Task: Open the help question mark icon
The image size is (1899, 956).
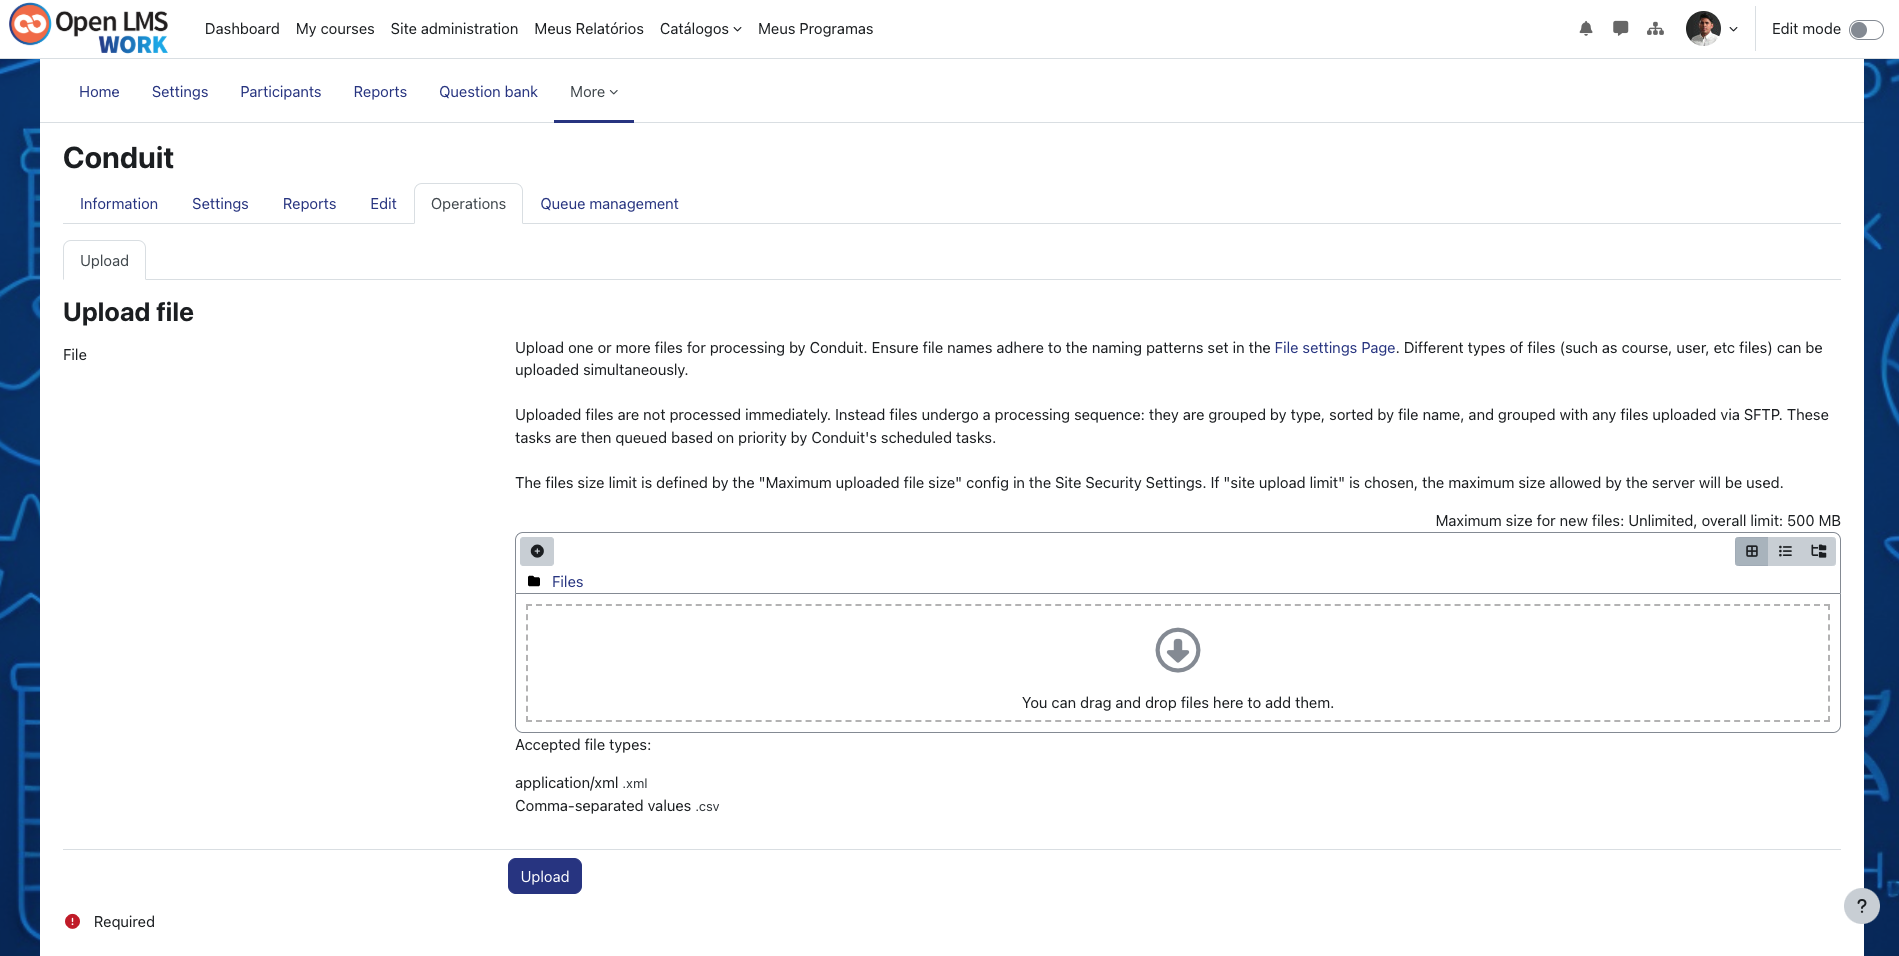Action: click(x=1861, y=906)
